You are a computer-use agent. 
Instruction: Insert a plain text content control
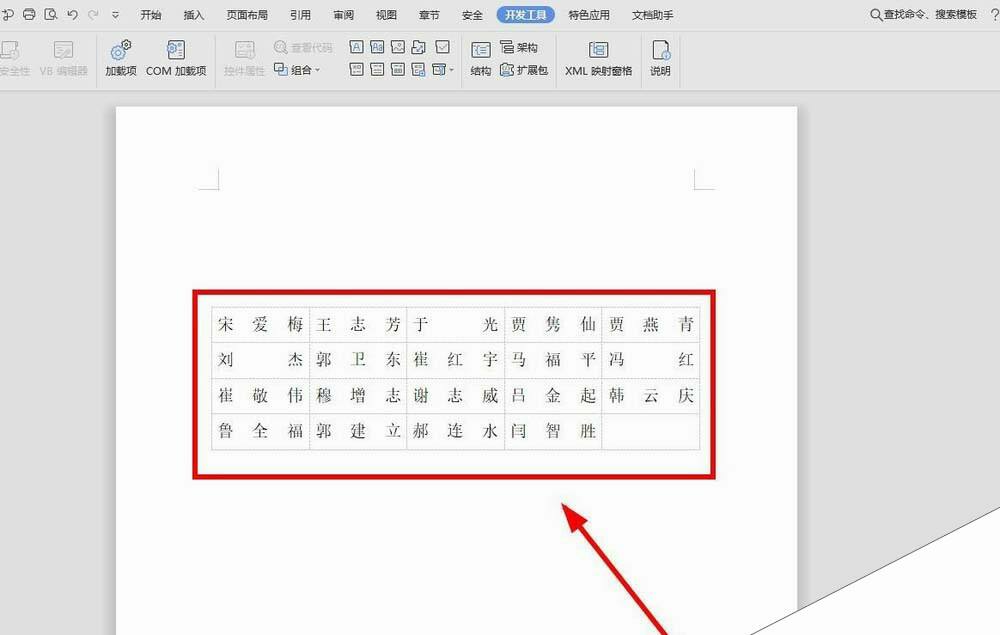pos(378,47)
